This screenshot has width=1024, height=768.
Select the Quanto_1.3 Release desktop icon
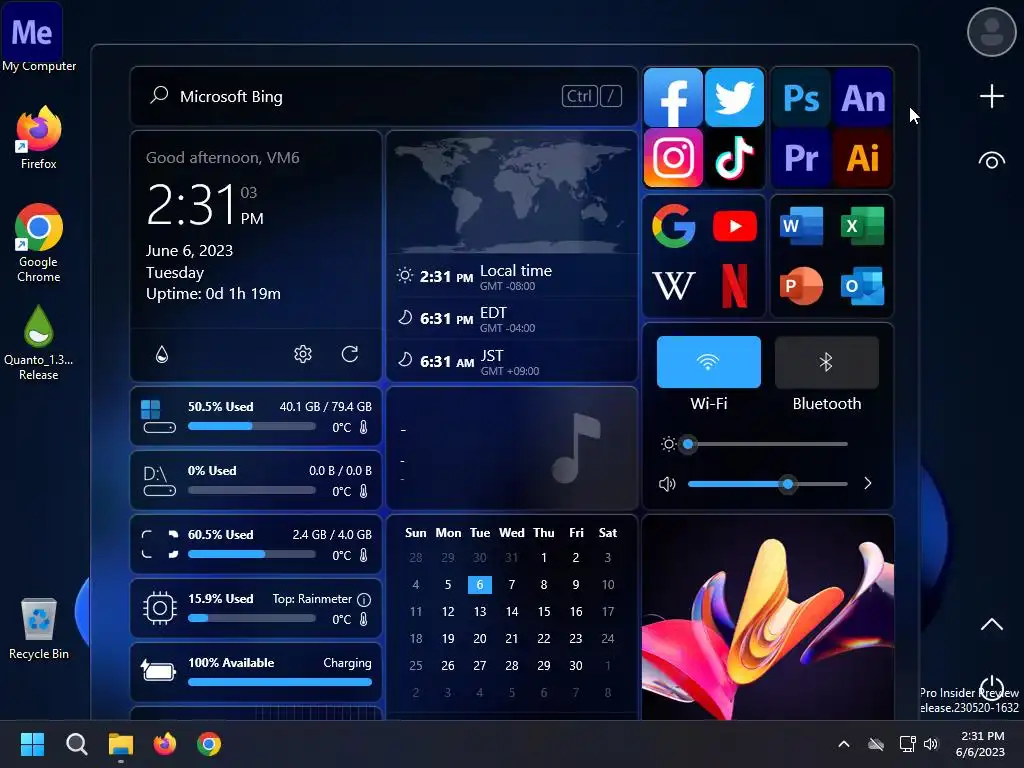39,343
